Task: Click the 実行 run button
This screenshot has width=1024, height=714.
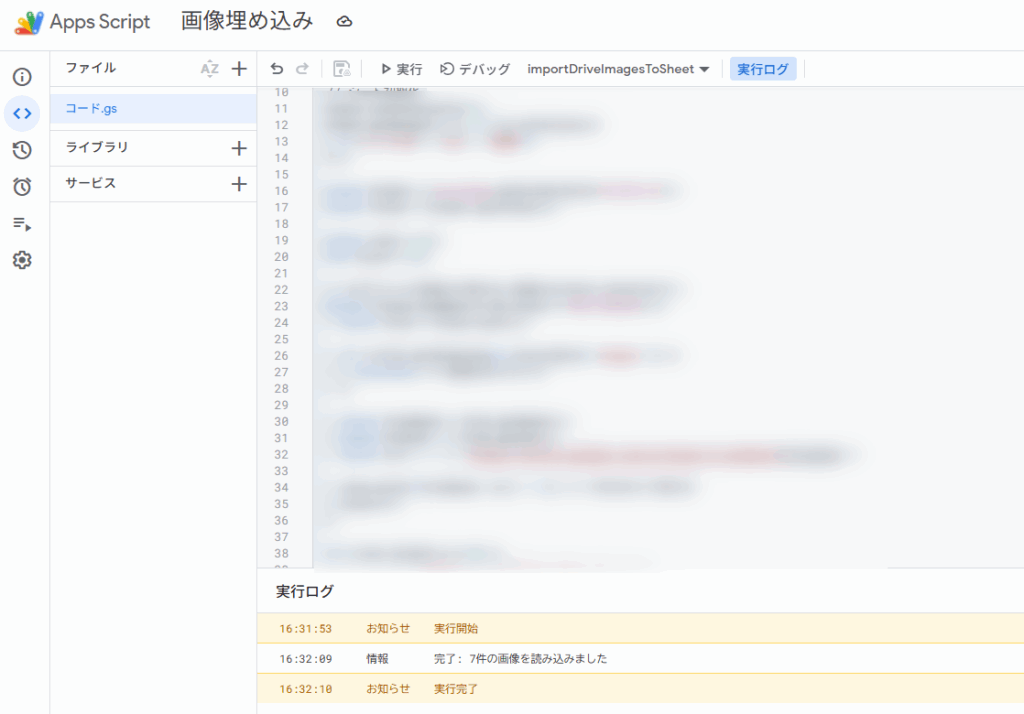Action: coord(401,69)
